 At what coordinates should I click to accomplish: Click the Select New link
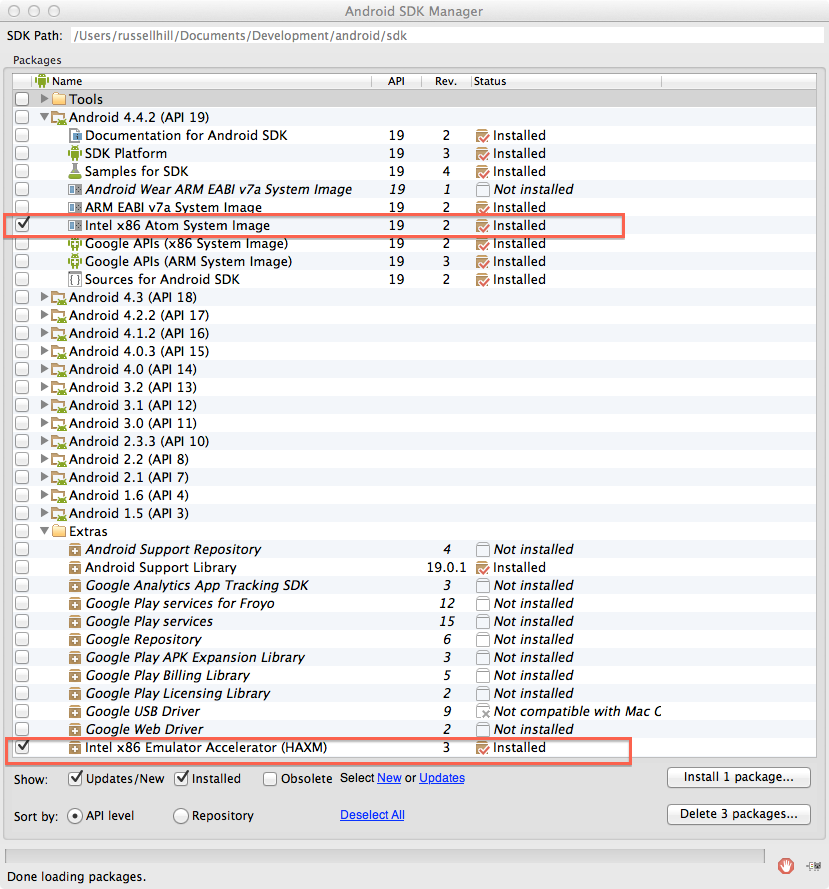pyautogui.click(x=390, y=778)
